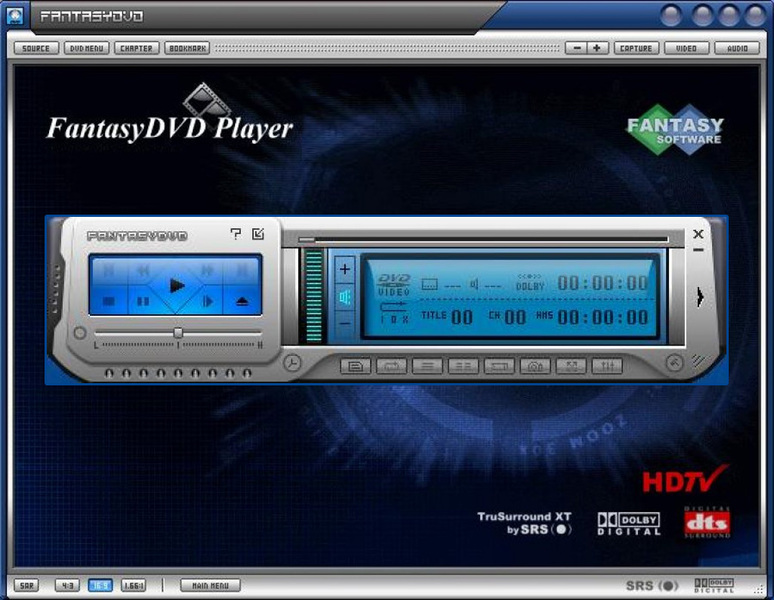774x600 pixels.
Task: Eject the disc with the Eject button
Action: pos(242,301)
